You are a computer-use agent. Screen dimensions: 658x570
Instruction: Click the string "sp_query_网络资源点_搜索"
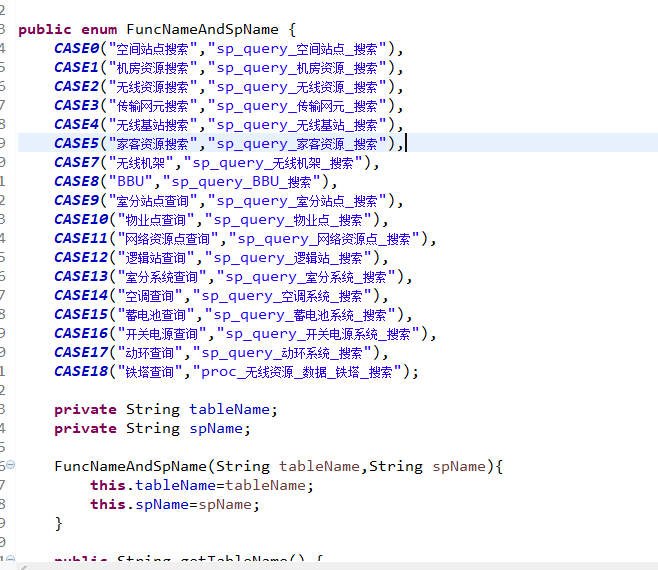click(324, 239)
